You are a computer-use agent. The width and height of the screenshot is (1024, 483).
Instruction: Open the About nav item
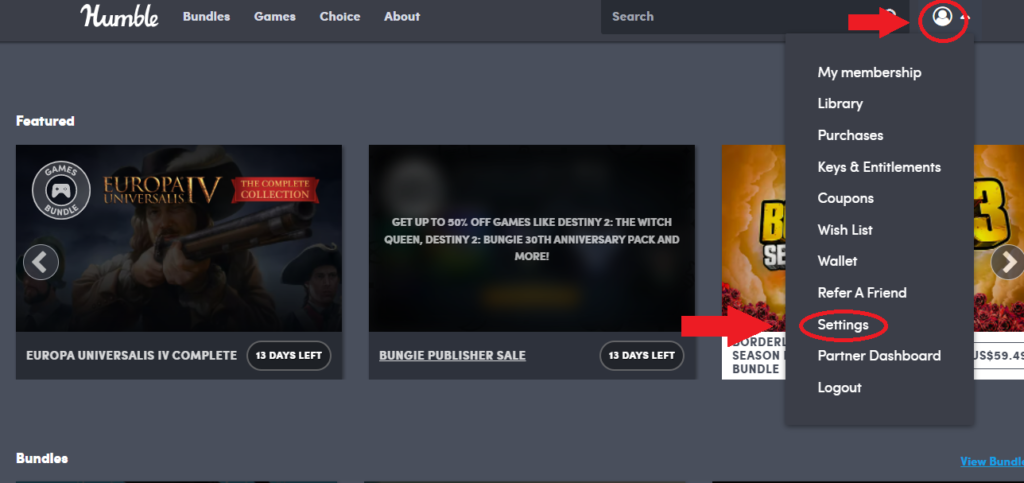pyautogui.click(x=402, y=16)
